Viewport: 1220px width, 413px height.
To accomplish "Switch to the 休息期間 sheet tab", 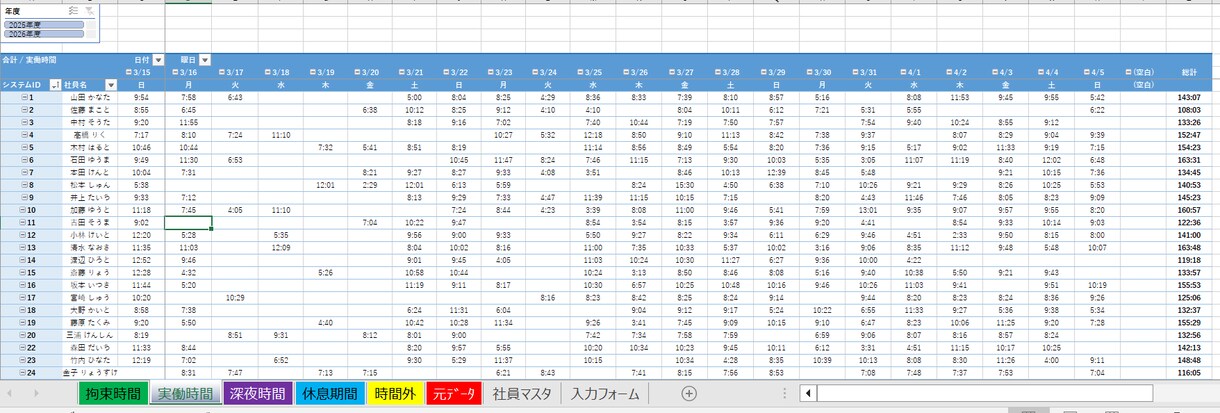I will 329,394.
